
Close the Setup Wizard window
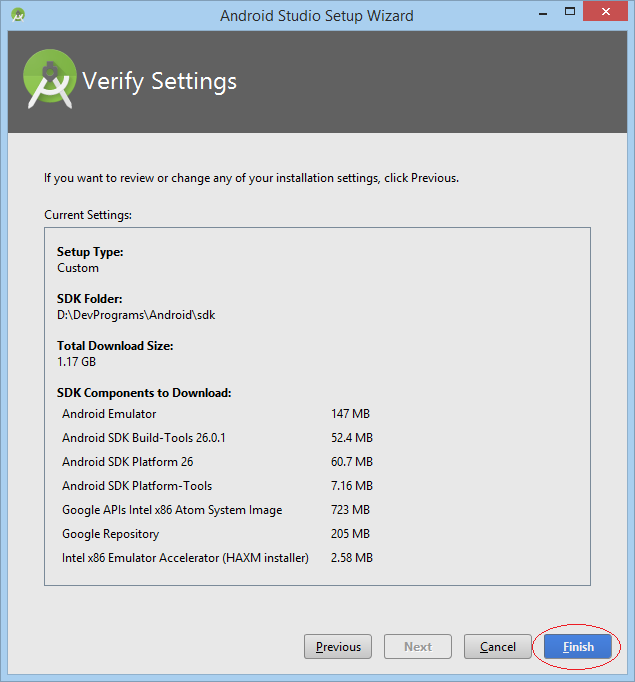point(605,12)
